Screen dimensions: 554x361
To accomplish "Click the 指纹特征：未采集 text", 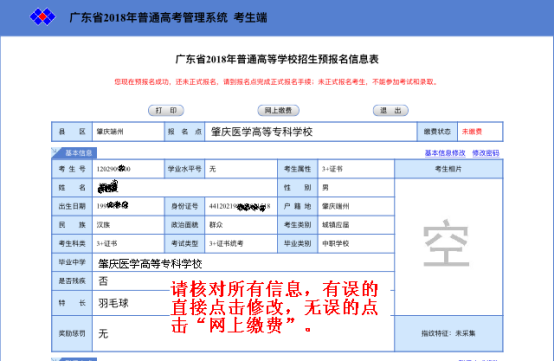I will pos(448,333).
